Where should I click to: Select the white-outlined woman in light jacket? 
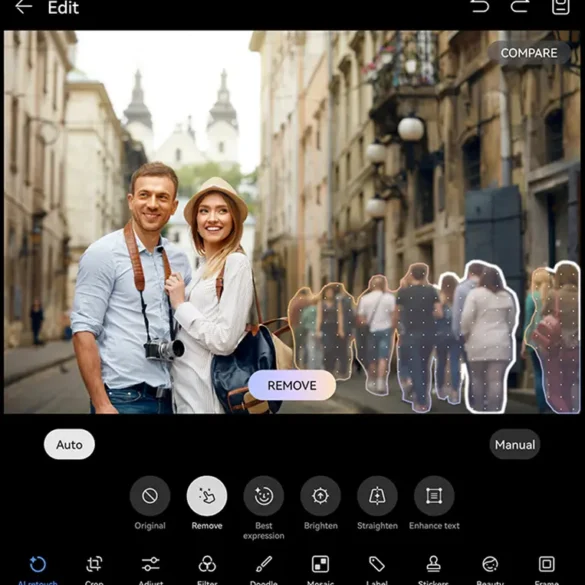coord(488,336)
